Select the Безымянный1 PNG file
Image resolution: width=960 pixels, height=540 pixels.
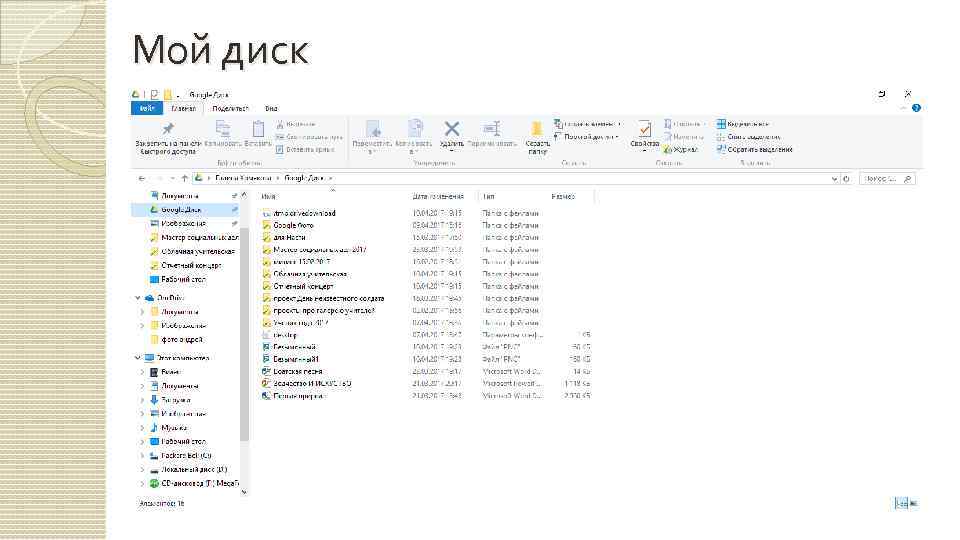pos(290,359)
